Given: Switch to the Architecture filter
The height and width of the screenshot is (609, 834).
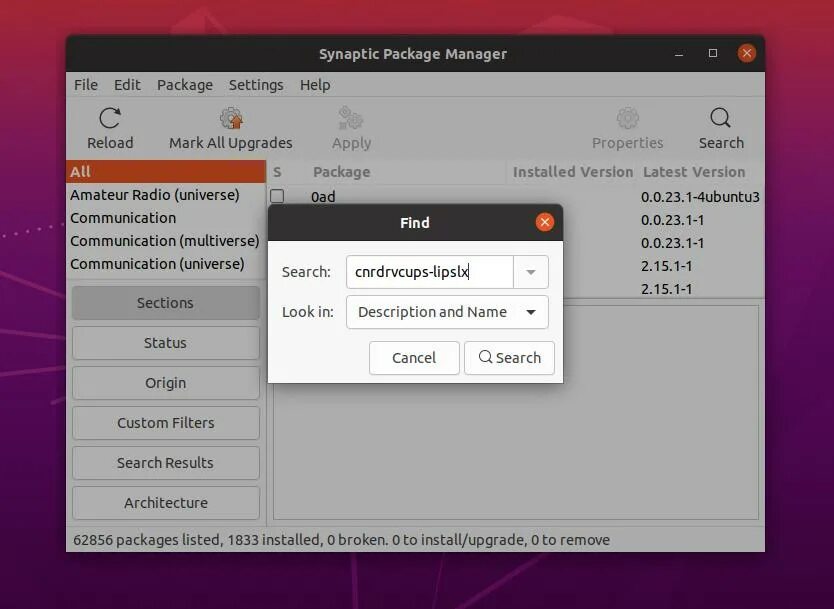Looking at the screenshot, I should click(x=165, y=503).
